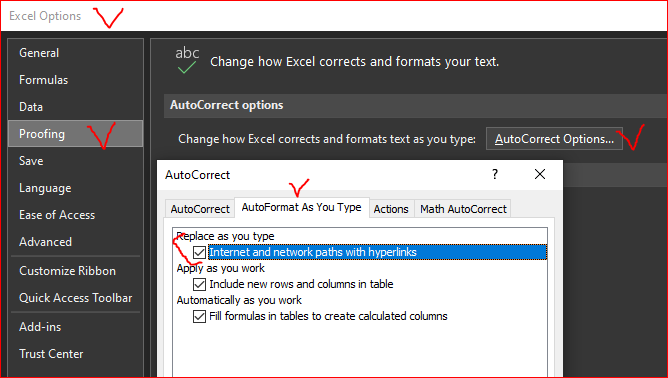The height and width of the screenshot is (378, 668).
Task: Close the AutoCorrect dialog with X
Action: [x=540, y=174]
